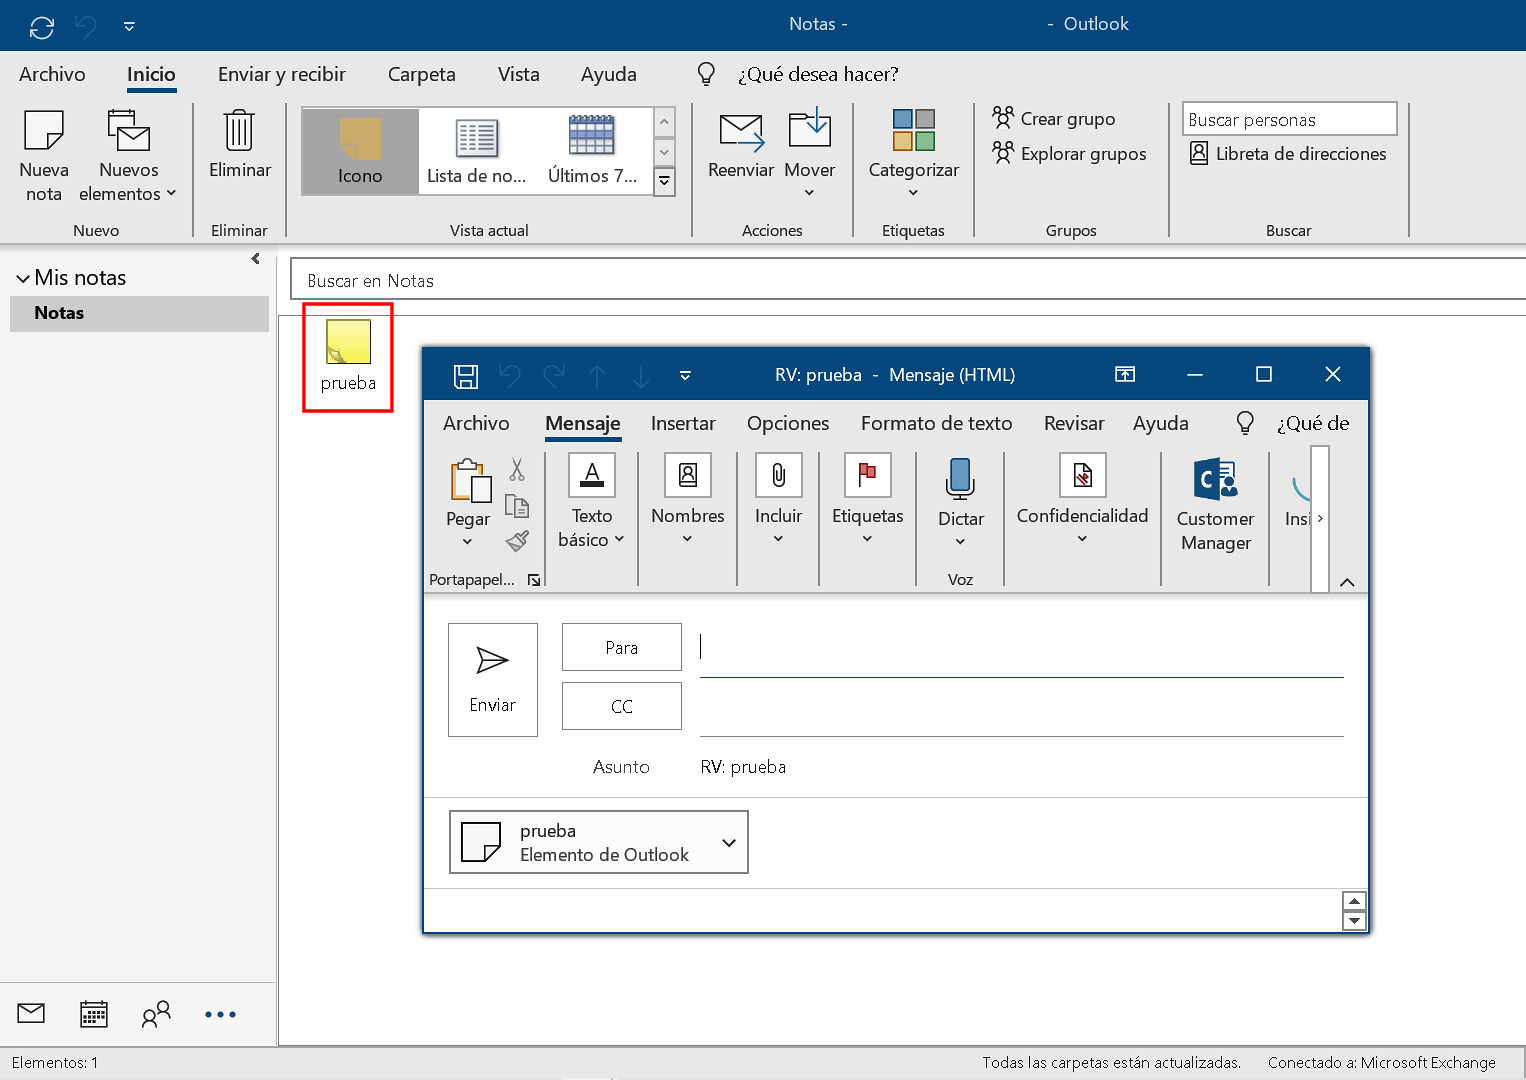Screen dimensions: 1526x1080
Task: Open Formato de texto tab
Action: click(936, 424)
